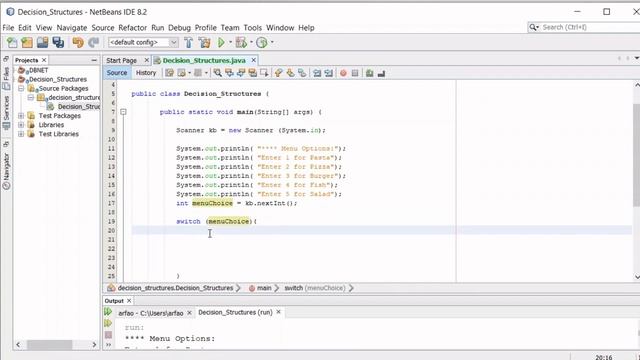Select the DBNET project node
Viewport: 640px width, 360px height.
pyautogui.click(x=38, y=70)
